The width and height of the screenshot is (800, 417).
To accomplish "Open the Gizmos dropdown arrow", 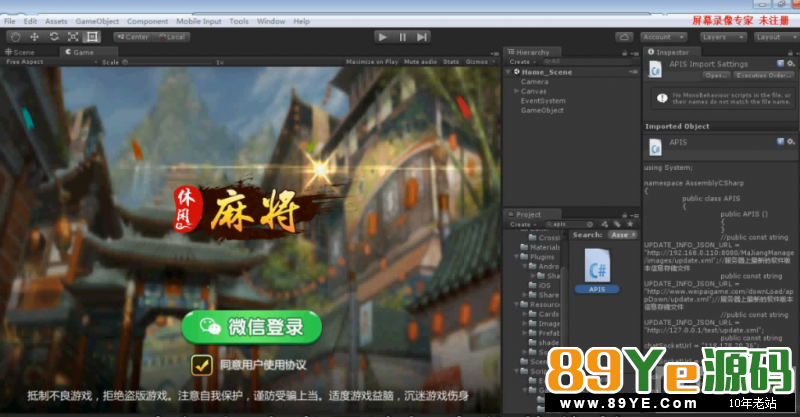I will tap(493, 62).
